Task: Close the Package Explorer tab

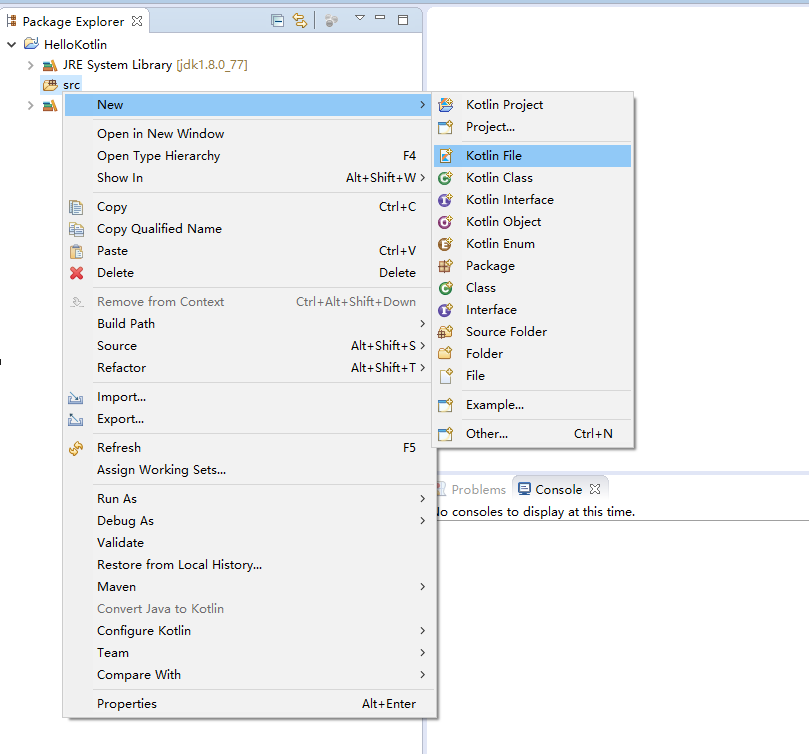Action: 137,21
